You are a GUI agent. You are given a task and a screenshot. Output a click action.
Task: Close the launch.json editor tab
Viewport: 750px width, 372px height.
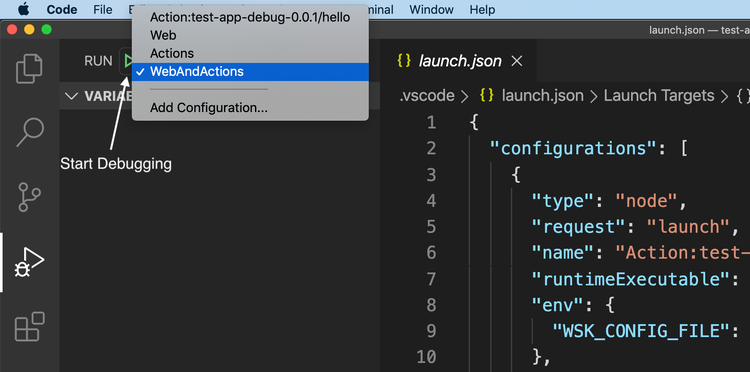tap(517, 61)
